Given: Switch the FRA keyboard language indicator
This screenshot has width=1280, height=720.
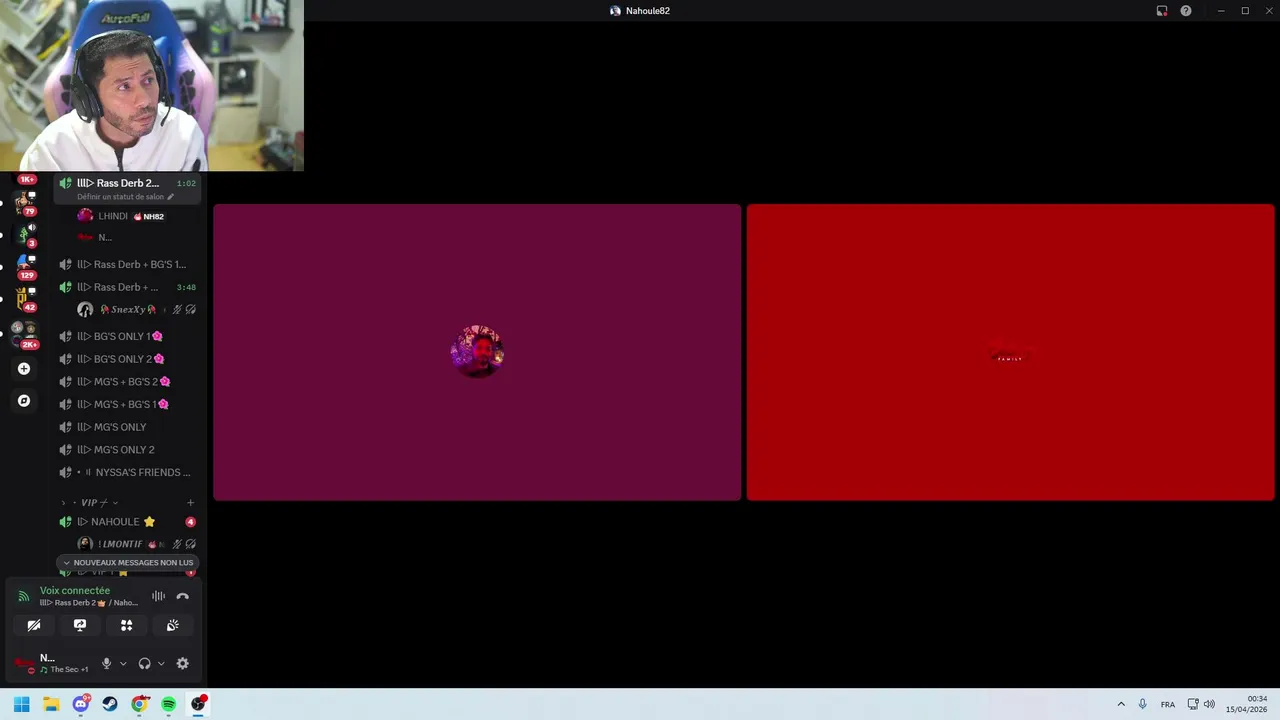Looking at the screenshot, I should coord(1168,704).
